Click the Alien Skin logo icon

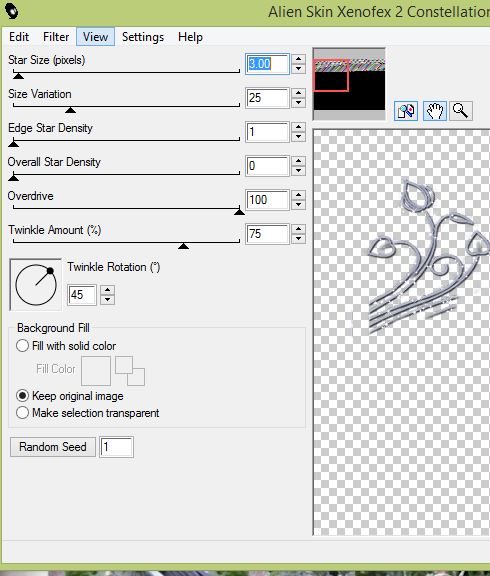coord(12,11)
